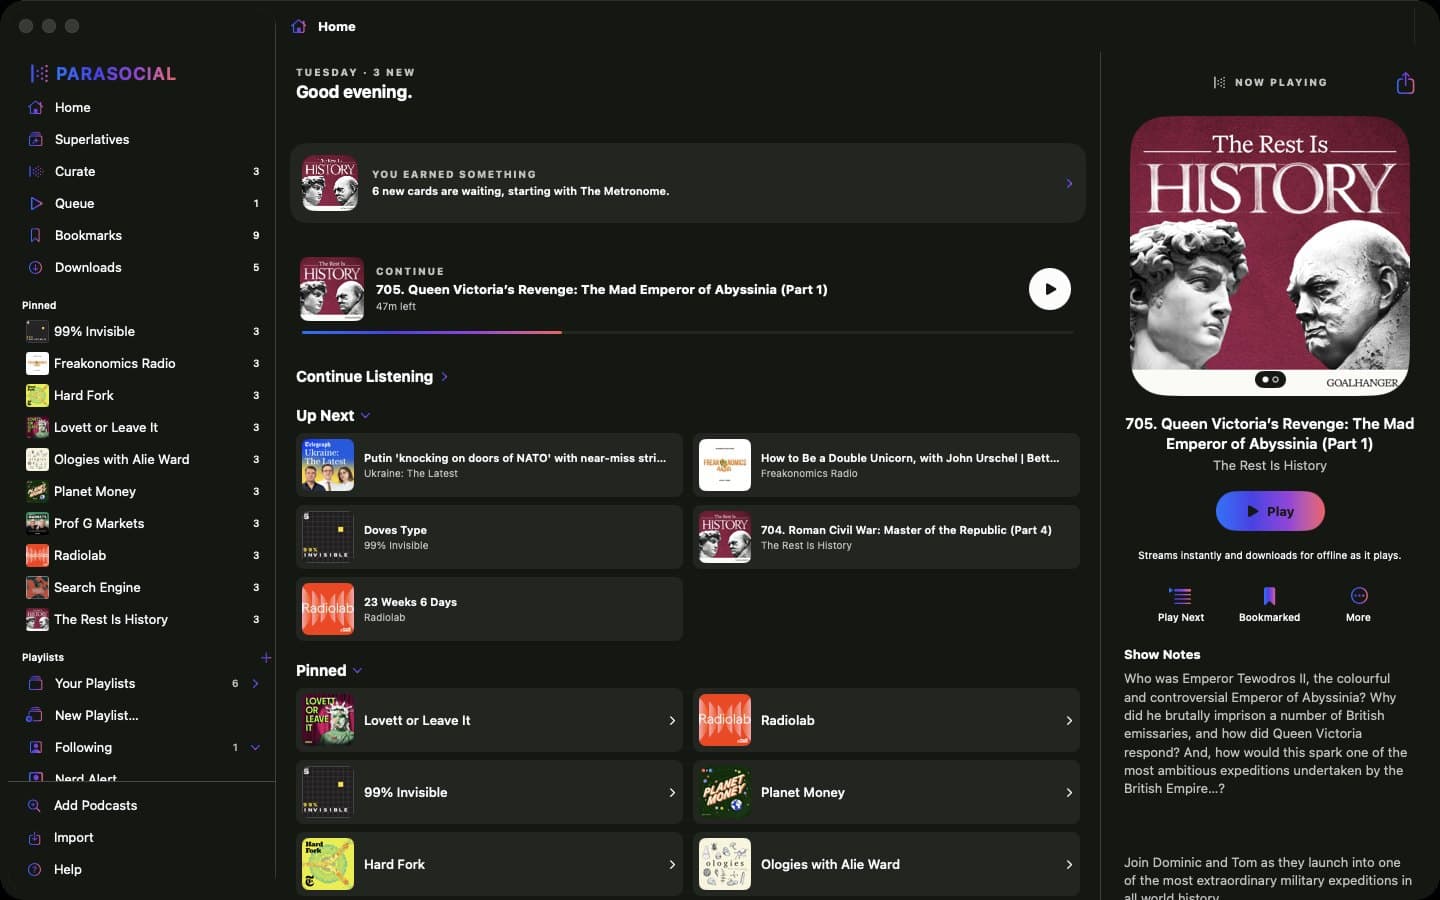Screen dimensions: 1440x900
Task: Open Continue Listening via its chevron
Action: coord(444,377)
